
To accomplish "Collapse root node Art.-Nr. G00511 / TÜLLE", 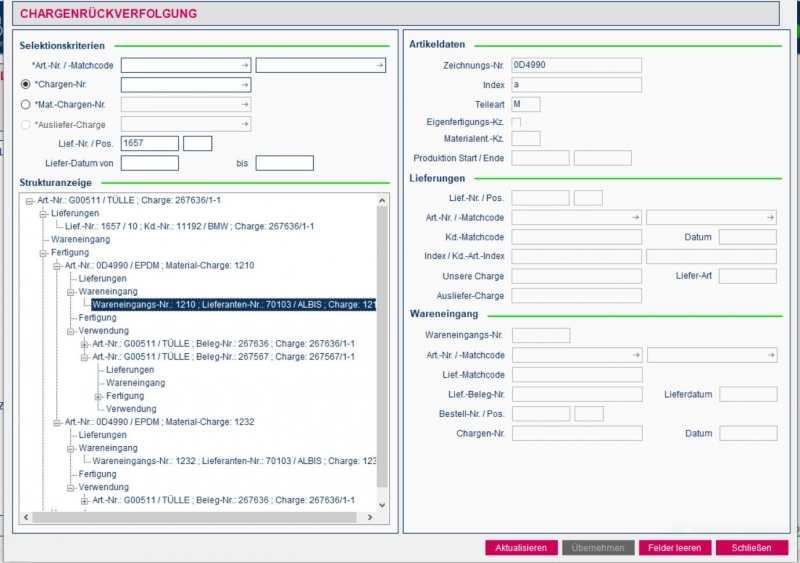I will (x=30, y=201).
